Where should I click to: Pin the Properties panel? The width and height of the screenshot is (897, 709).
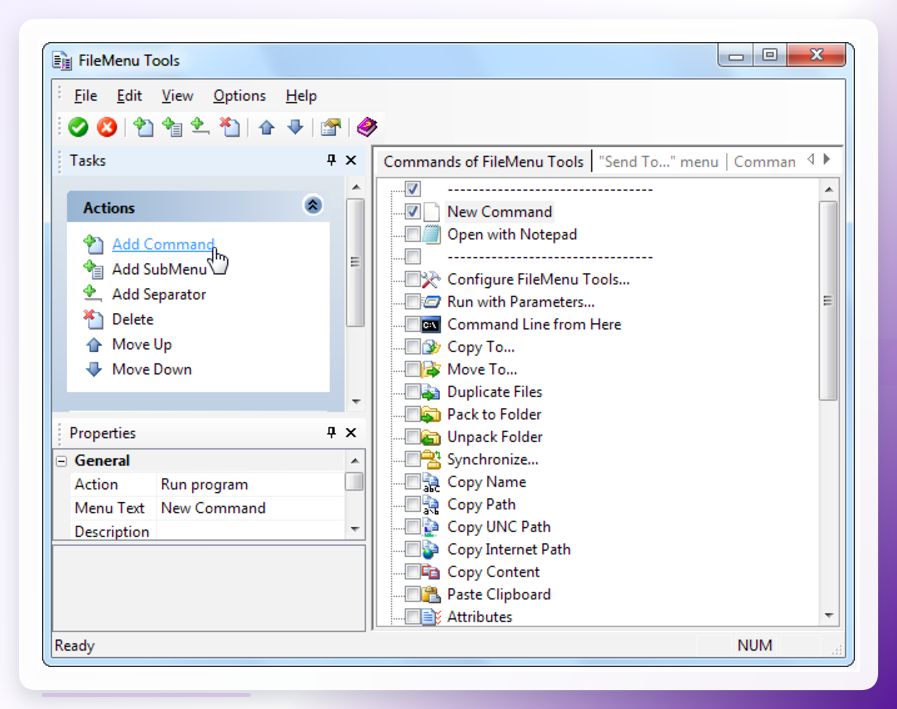point(331,433)
